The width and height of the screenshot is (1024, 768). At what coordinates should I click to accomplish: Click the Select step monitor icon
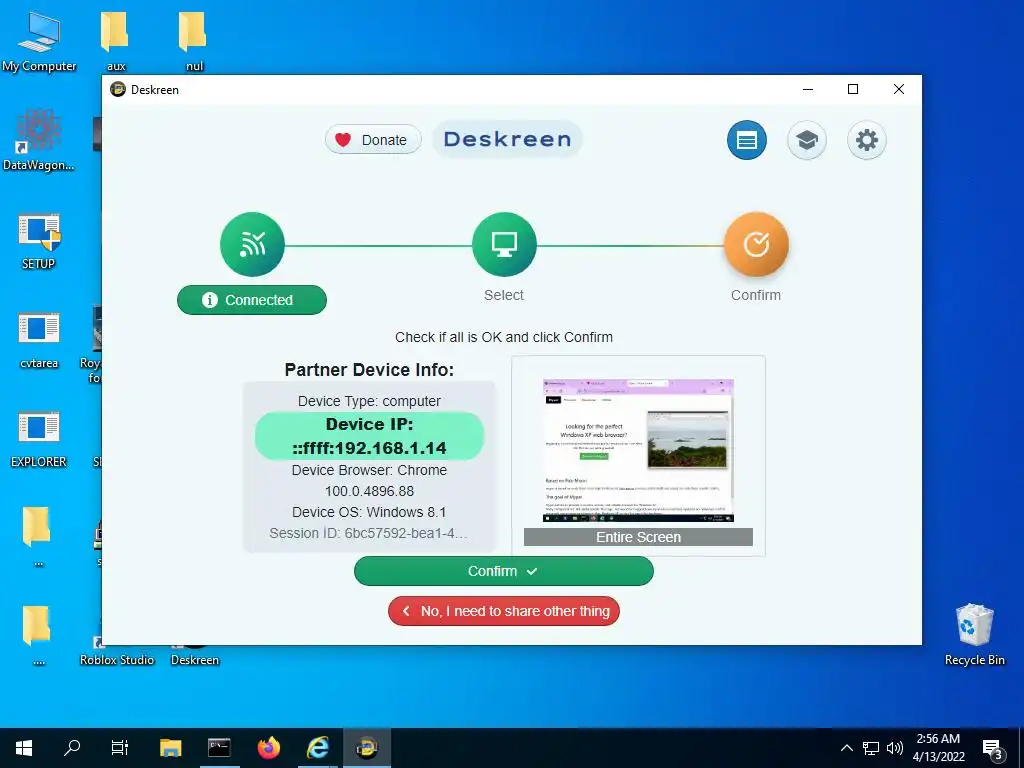pyautogui.click(x=504, y=244)
